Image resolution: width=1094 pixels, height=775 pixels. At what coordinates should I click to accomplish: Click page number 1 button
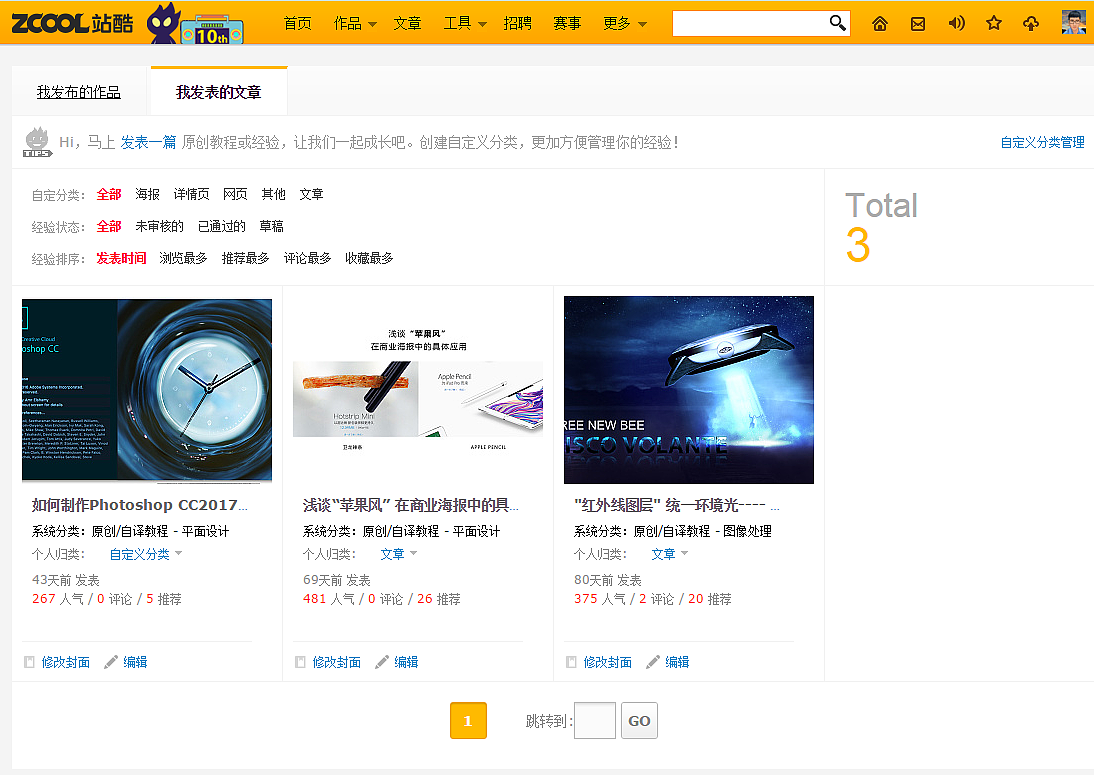[x=468, y=721]
